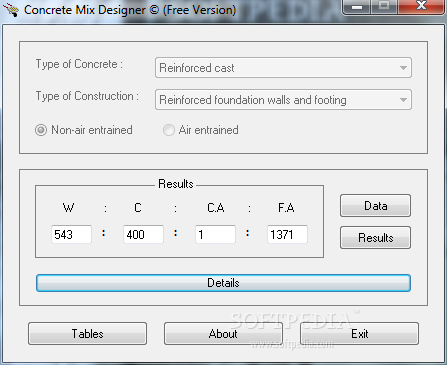
Task: Click the W value field showing 543
Action: (x=71, y=234)
